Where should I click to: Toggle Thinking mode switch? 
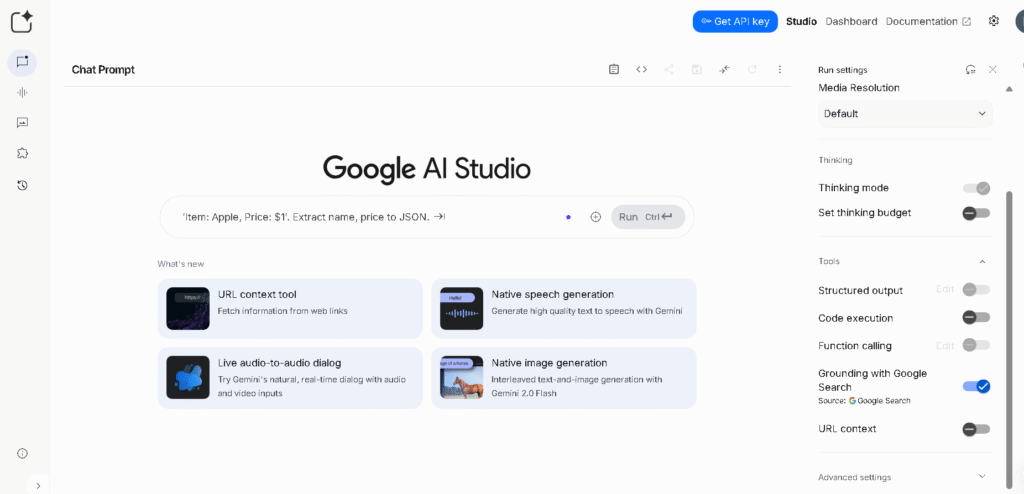click(976, 188)
